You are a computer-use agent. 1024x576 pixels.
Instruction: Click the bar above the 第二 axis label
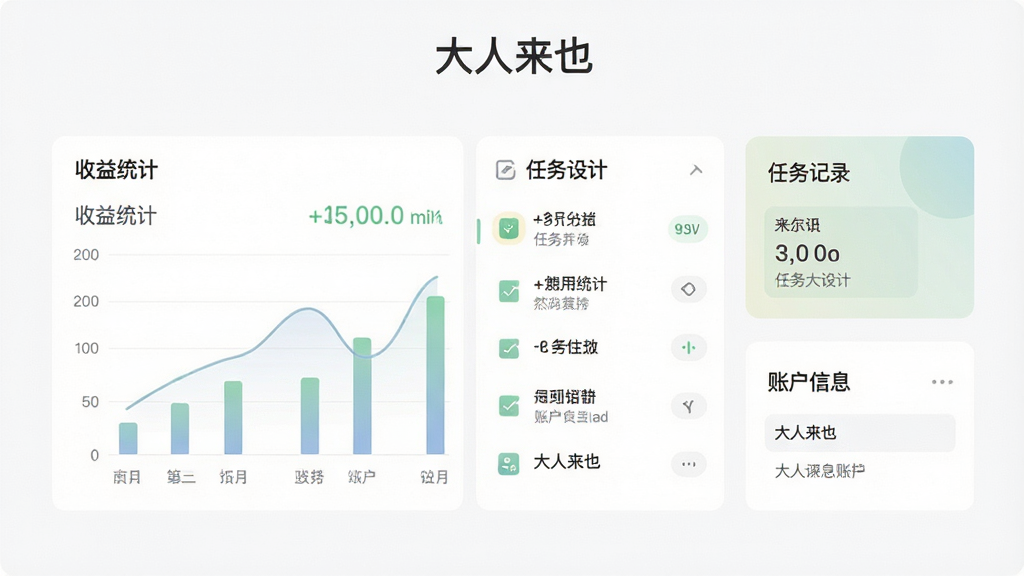180,428
